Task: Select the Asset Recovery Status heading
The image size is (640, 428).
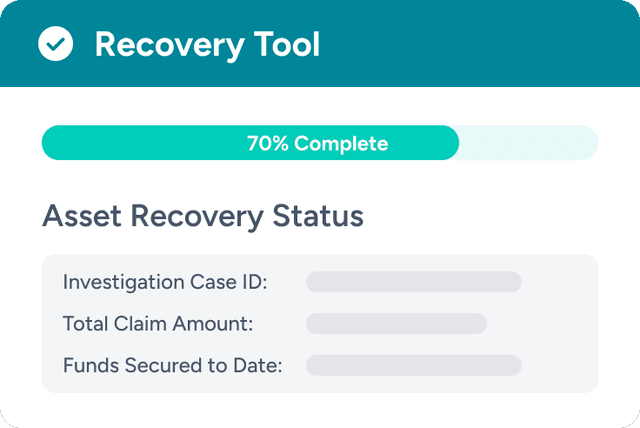Action: tap(202, 215)
